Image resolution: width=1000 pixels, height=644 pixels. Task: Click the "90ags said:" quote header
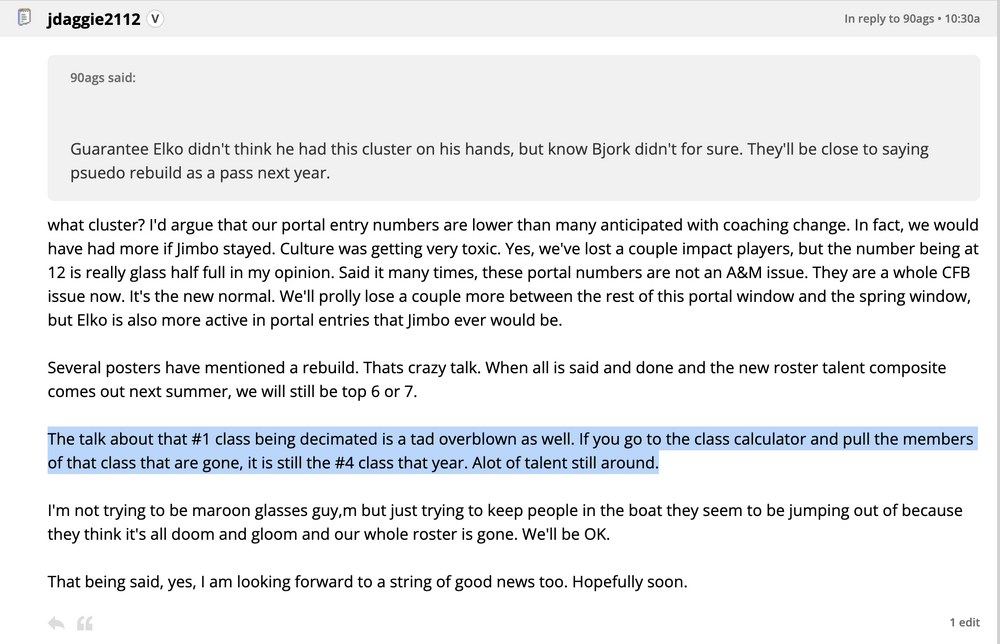click(103, 78)
